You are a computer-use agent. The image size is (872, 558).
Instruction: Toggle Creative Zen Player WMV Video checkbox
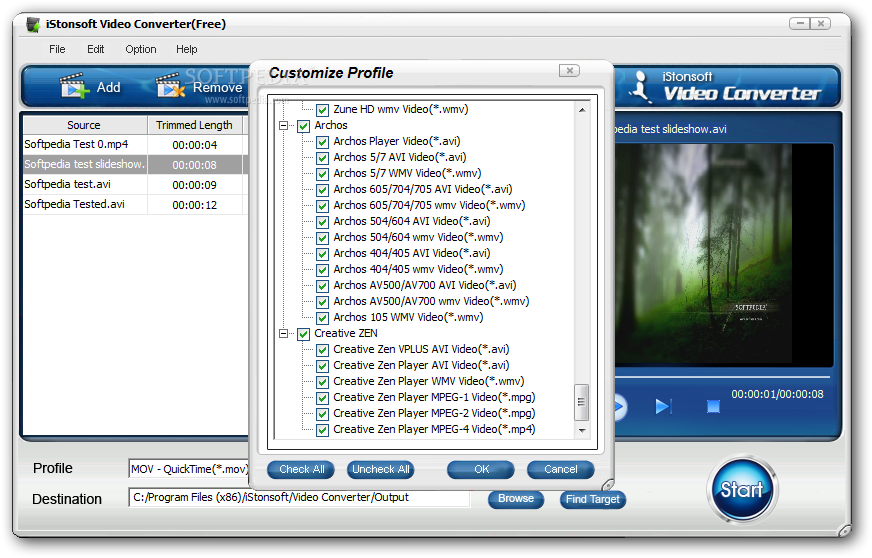tap(323, 382)
